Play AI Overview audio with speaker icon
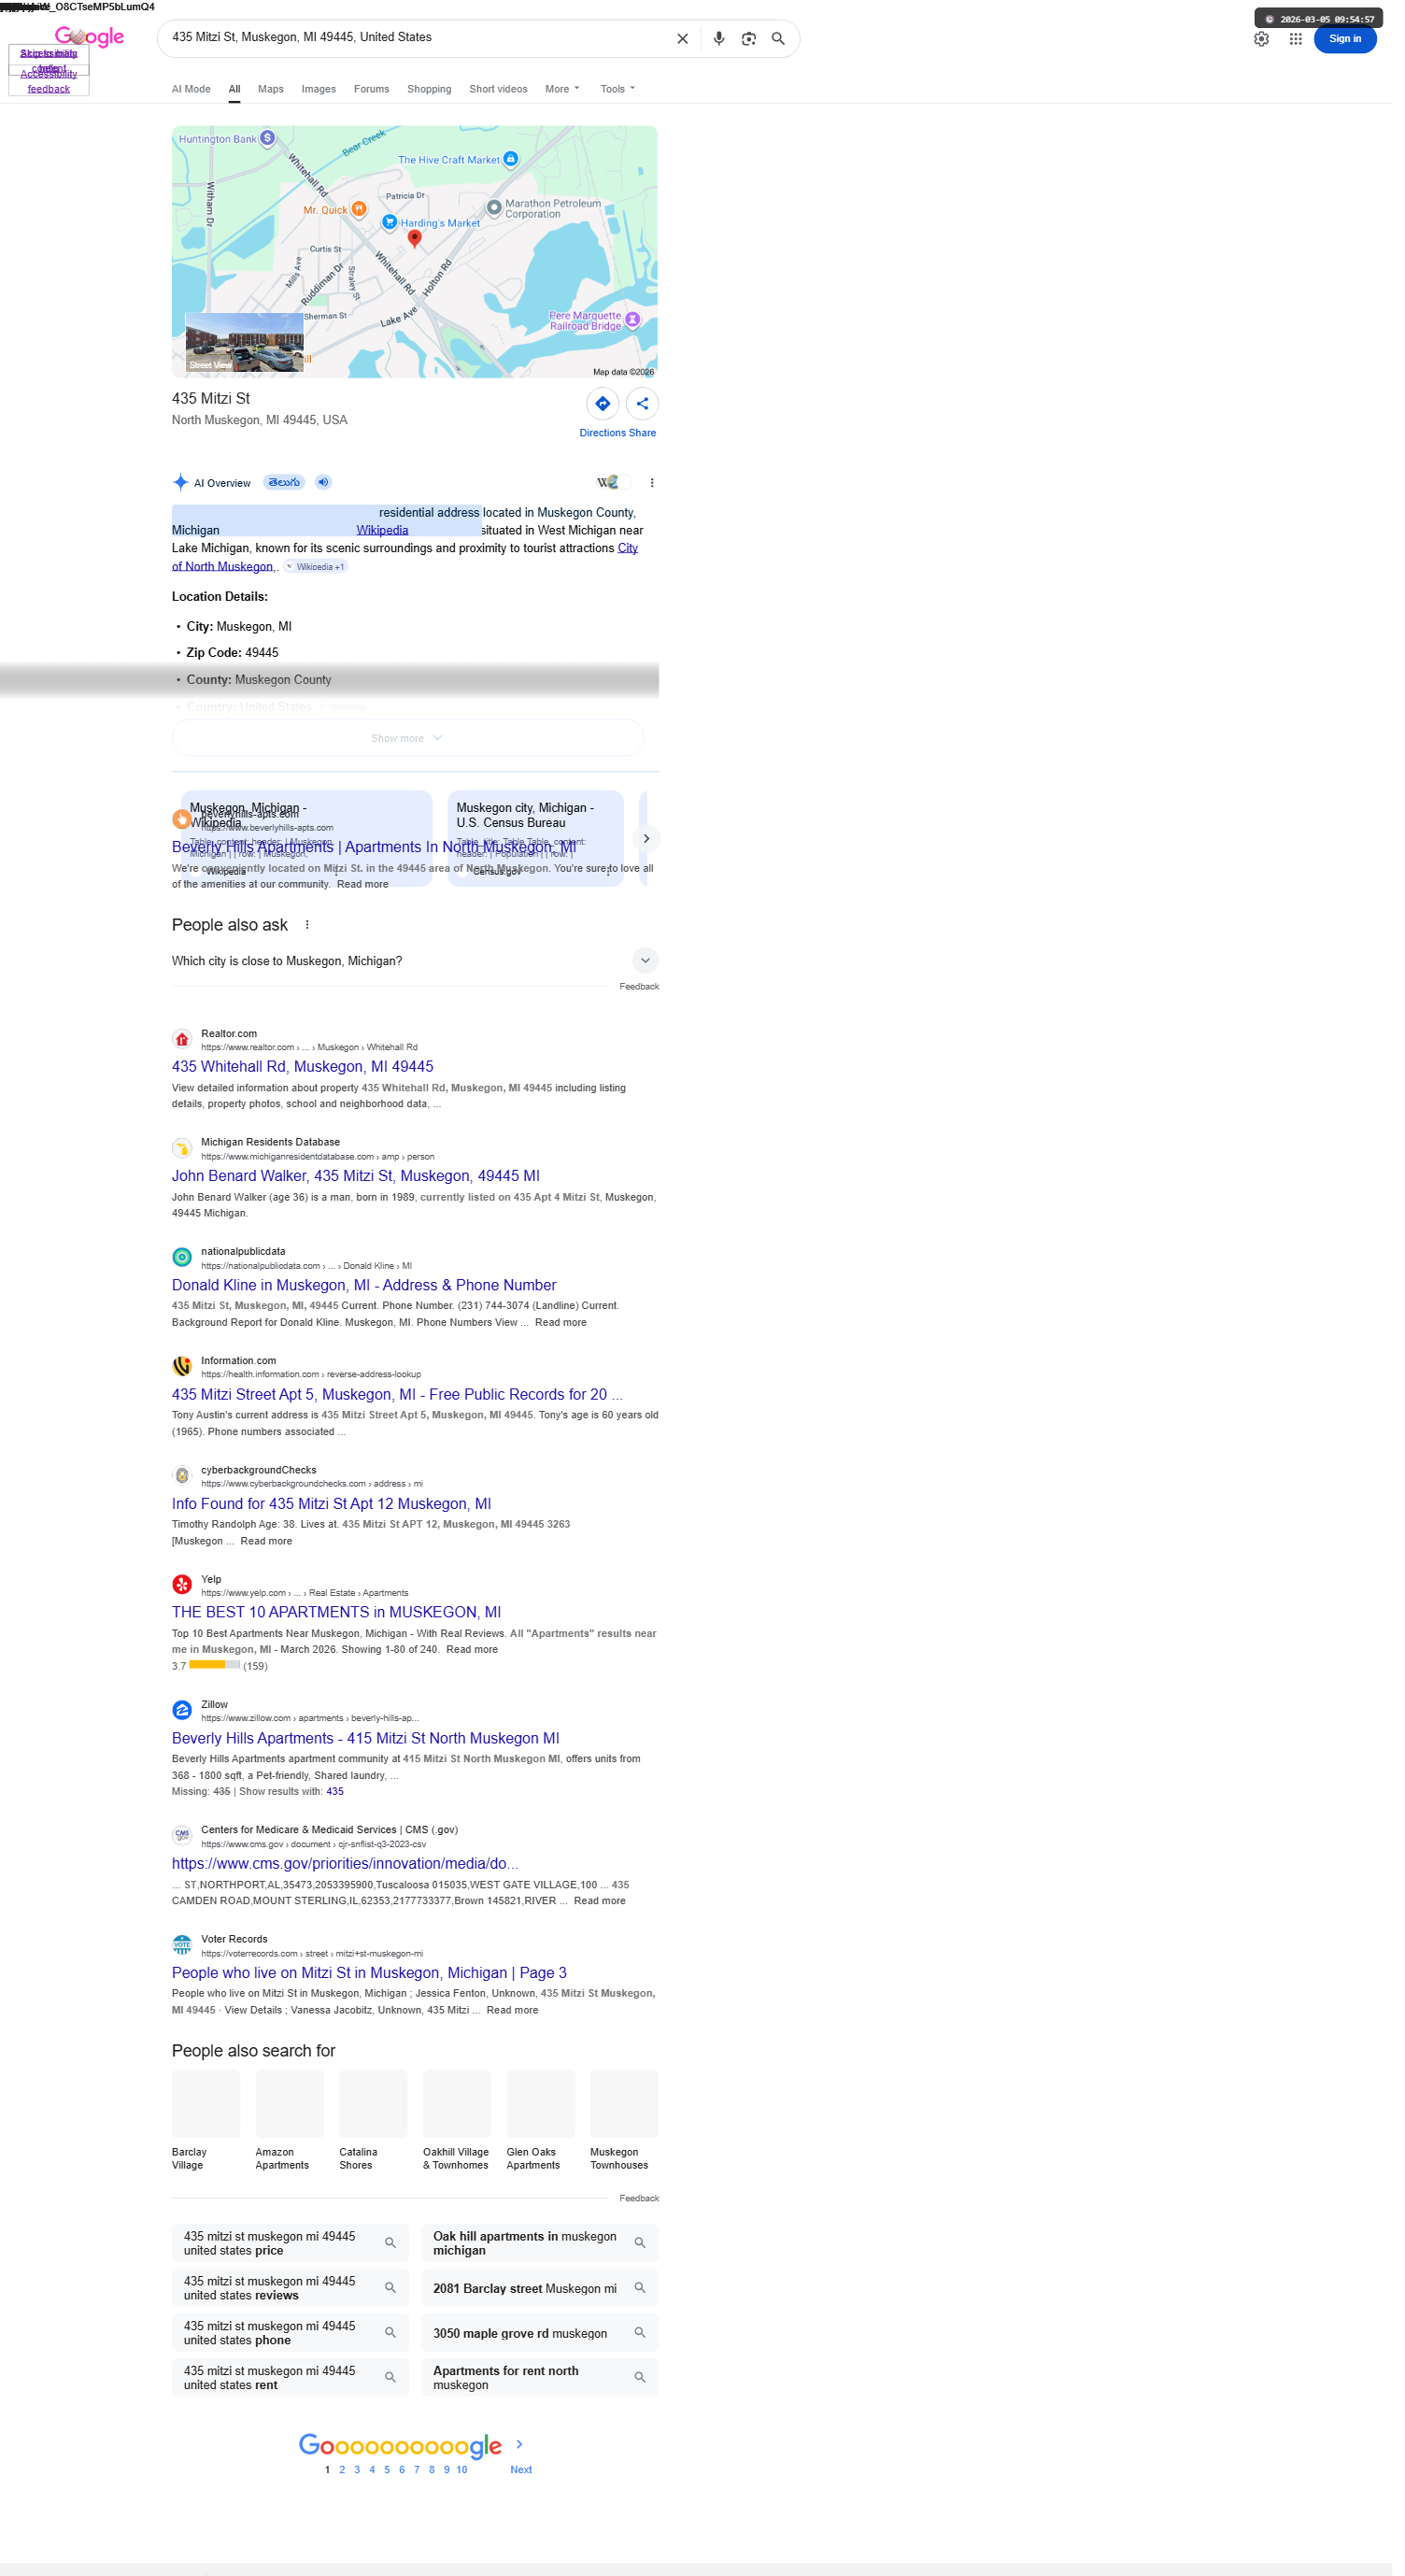1405x2576 pixels. point(323,482)
